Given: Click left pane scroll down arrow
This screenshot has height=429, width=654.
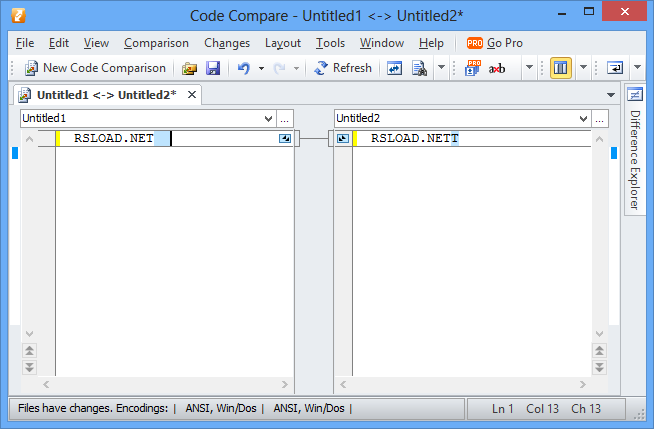Looking at the screenshot, I should tap(29, 334).
